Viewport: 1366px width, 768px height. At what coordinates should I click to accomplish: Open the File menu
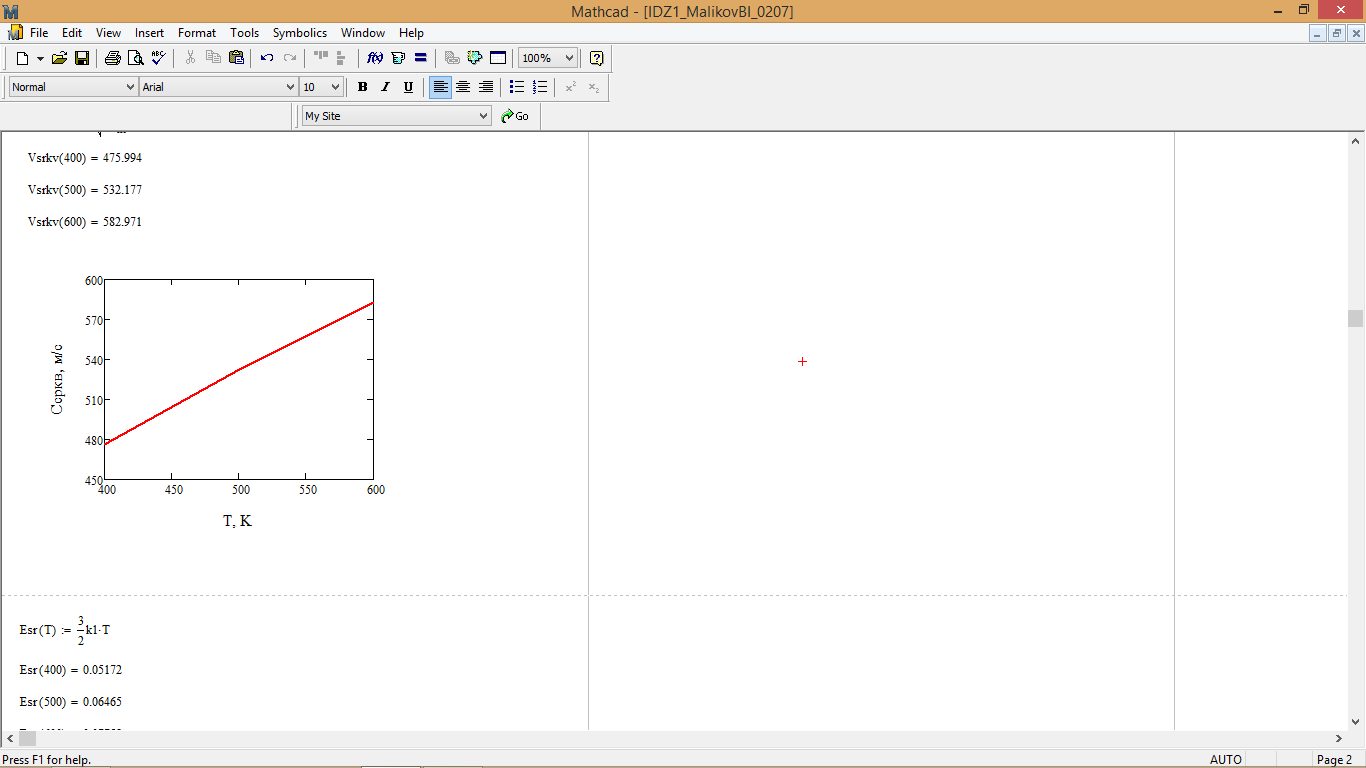39,33
